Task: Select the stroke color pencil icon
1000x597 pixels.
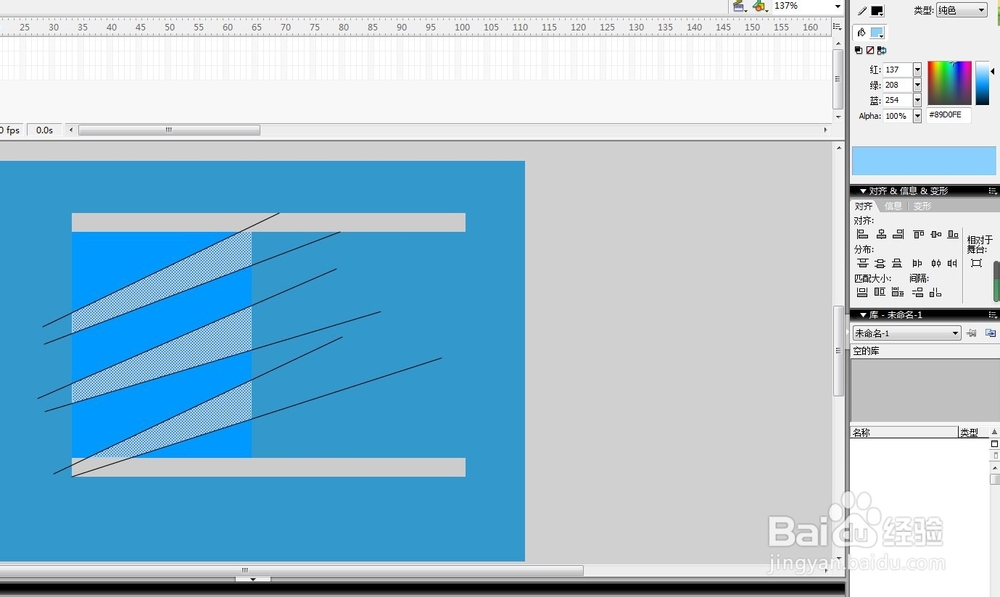Action: tap(862, 11)
